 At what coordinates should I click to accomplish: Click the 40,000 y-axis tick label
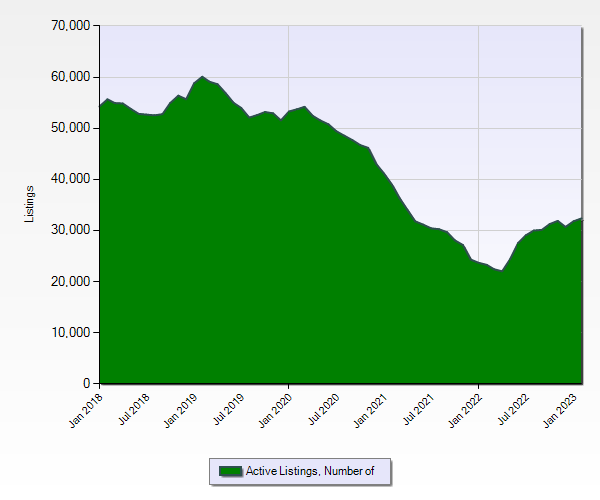tap(69, 179)
